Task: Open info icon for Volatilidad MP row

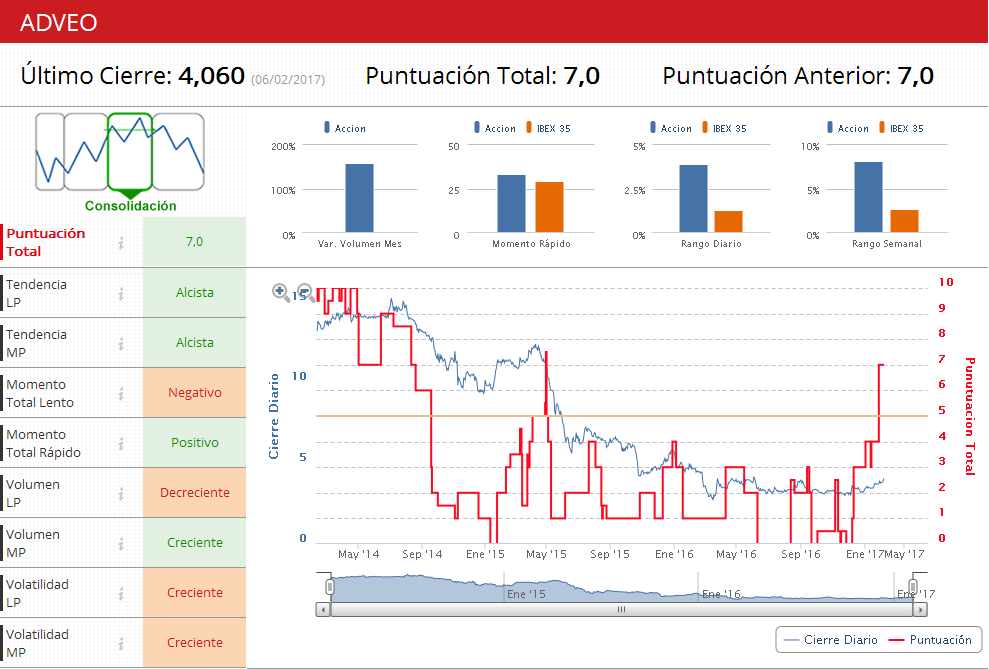Action: coord(121,643)
